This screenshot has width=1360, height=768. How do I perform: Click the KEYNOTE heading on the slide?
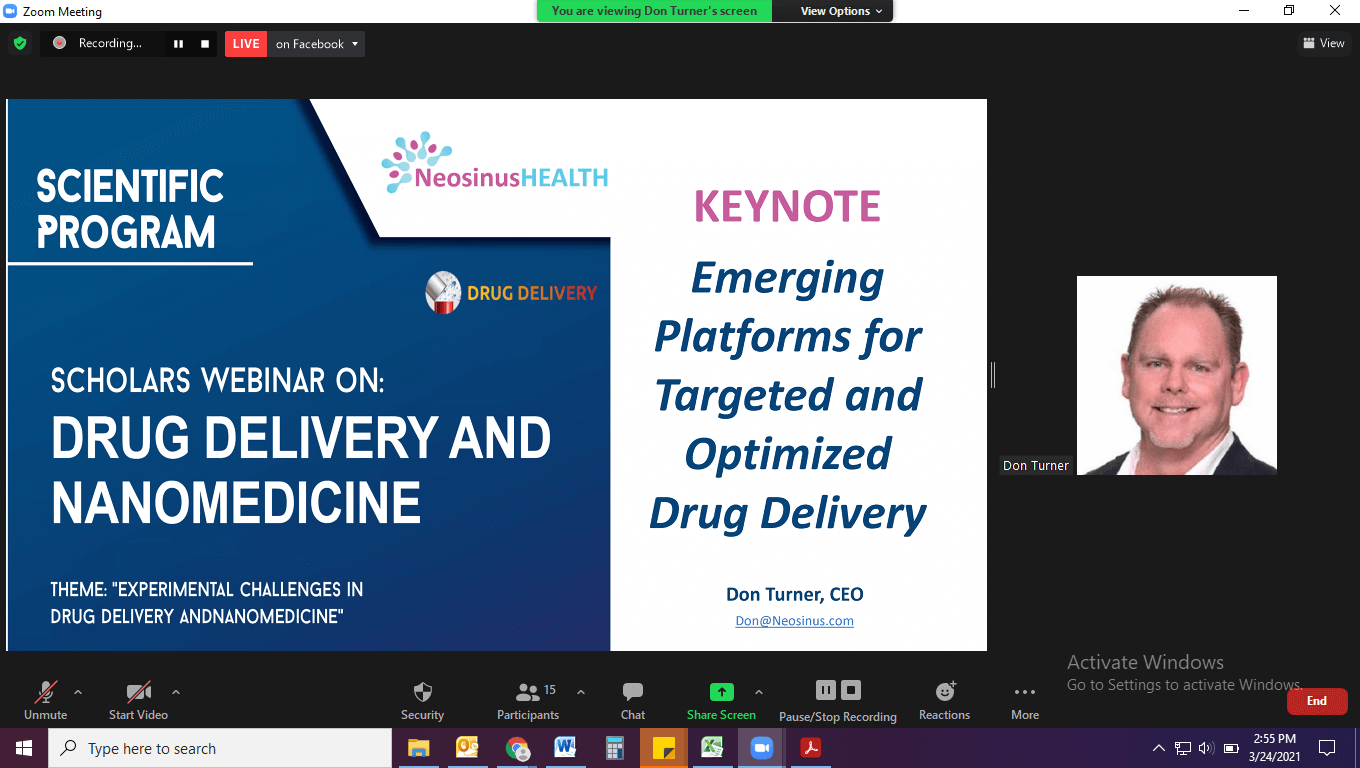(x=787, y=207)
